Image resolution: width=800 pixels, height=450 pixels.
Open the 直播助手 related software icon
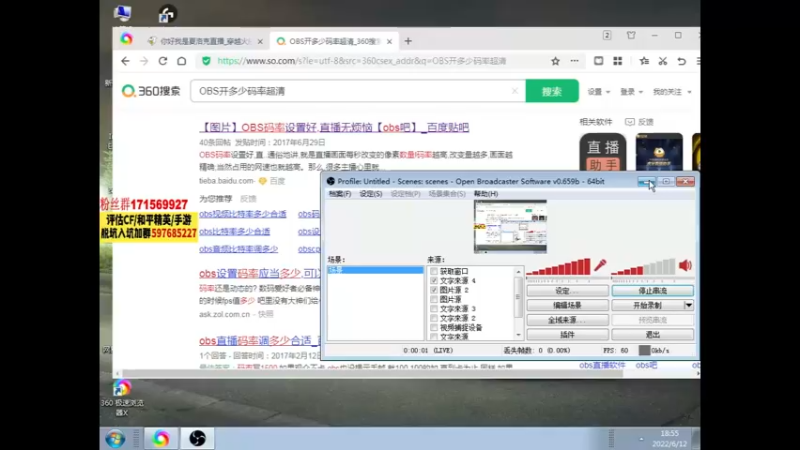click(x=603, y=152)
